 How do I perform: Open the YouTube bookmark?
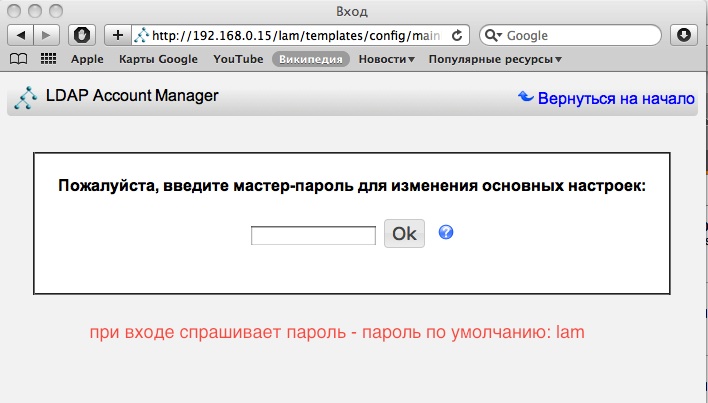tap(238, 59)
